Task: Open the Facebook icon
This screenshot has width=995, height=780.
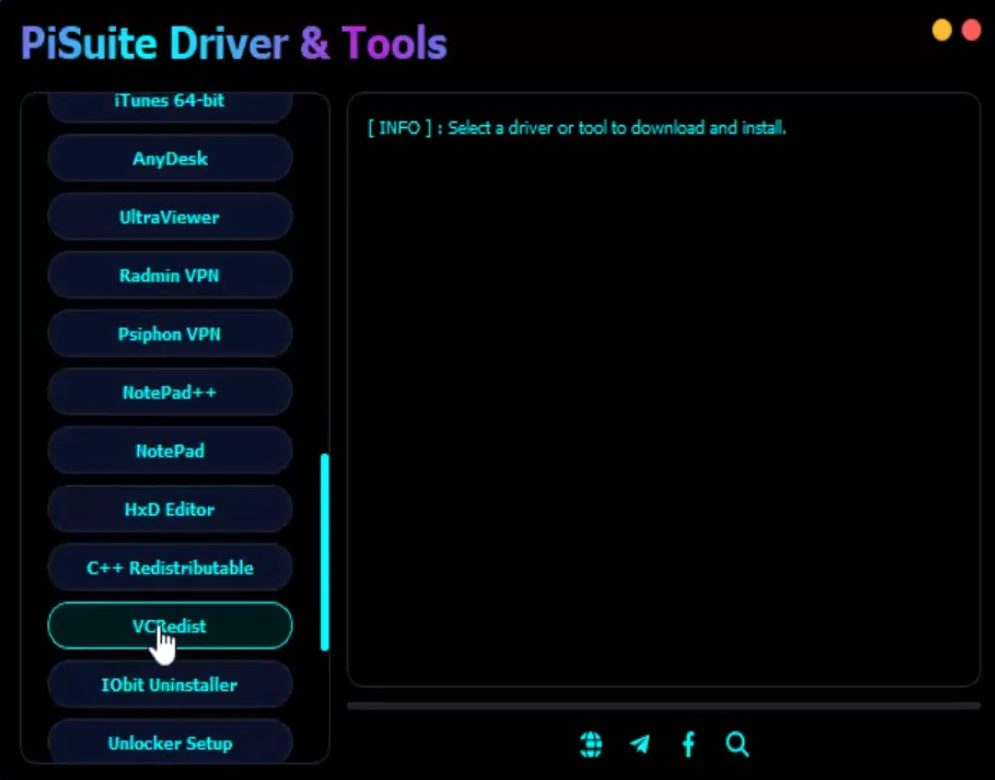Action: [x=689, y=744]
